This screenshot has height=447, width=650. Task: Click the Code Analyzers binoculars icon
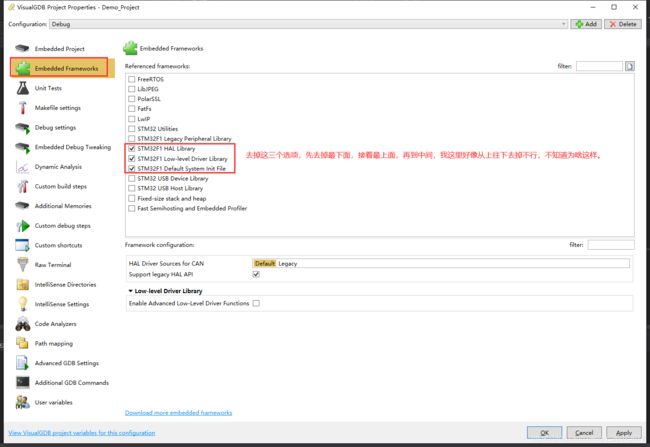point(23,324)
